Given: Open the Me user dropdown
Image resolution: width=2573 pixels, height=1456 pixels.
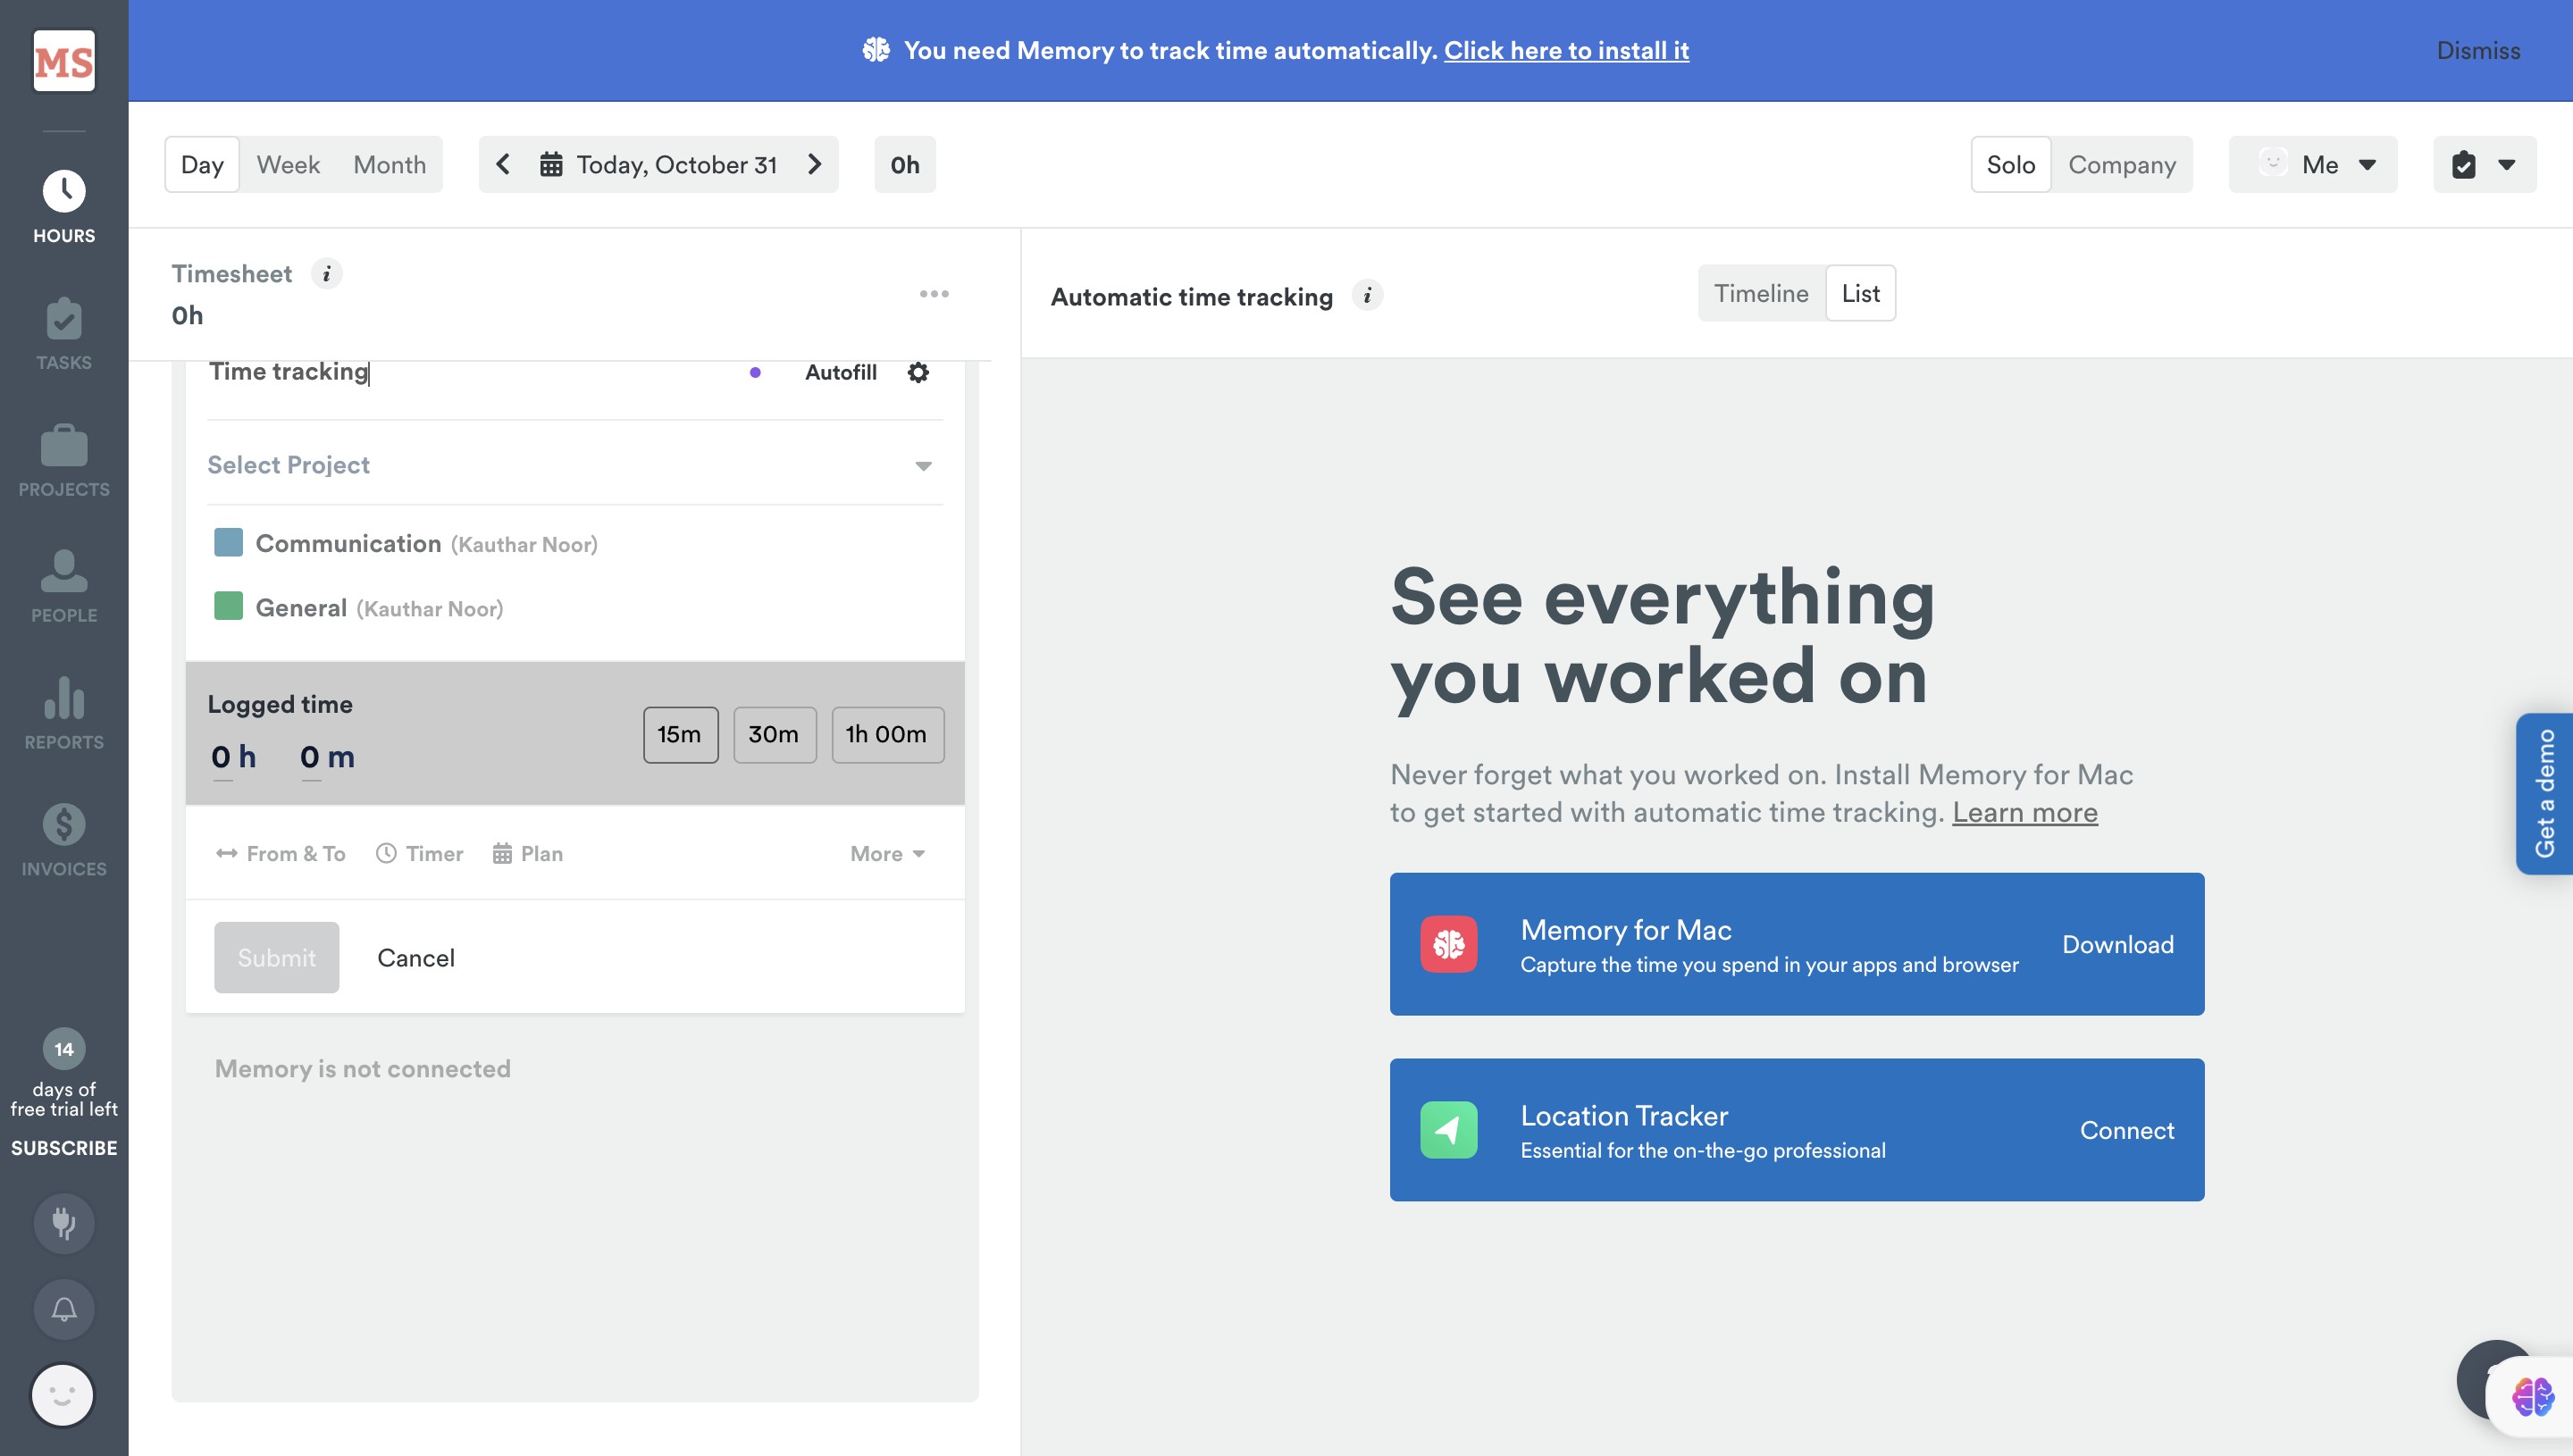Looking at the screenshot, I should click(x=2313, y=164).
